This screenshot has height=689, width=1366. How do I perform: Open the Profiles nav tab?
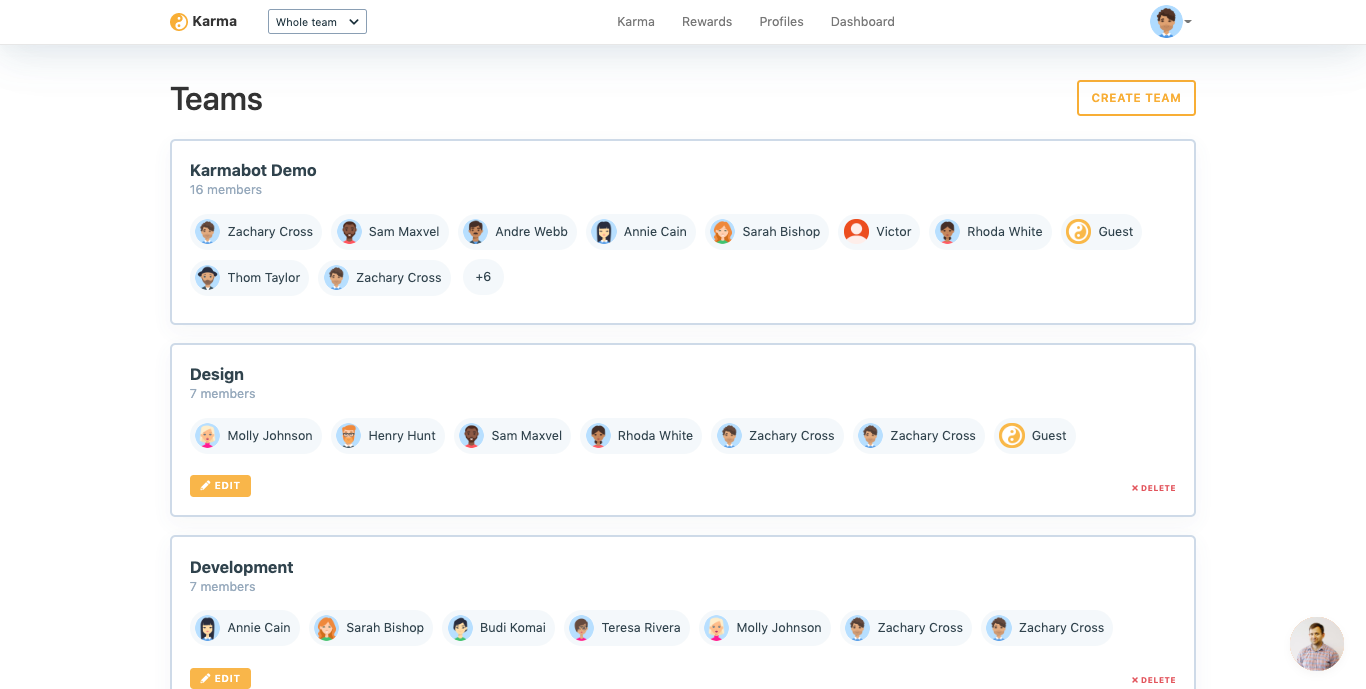click(781, 22)
